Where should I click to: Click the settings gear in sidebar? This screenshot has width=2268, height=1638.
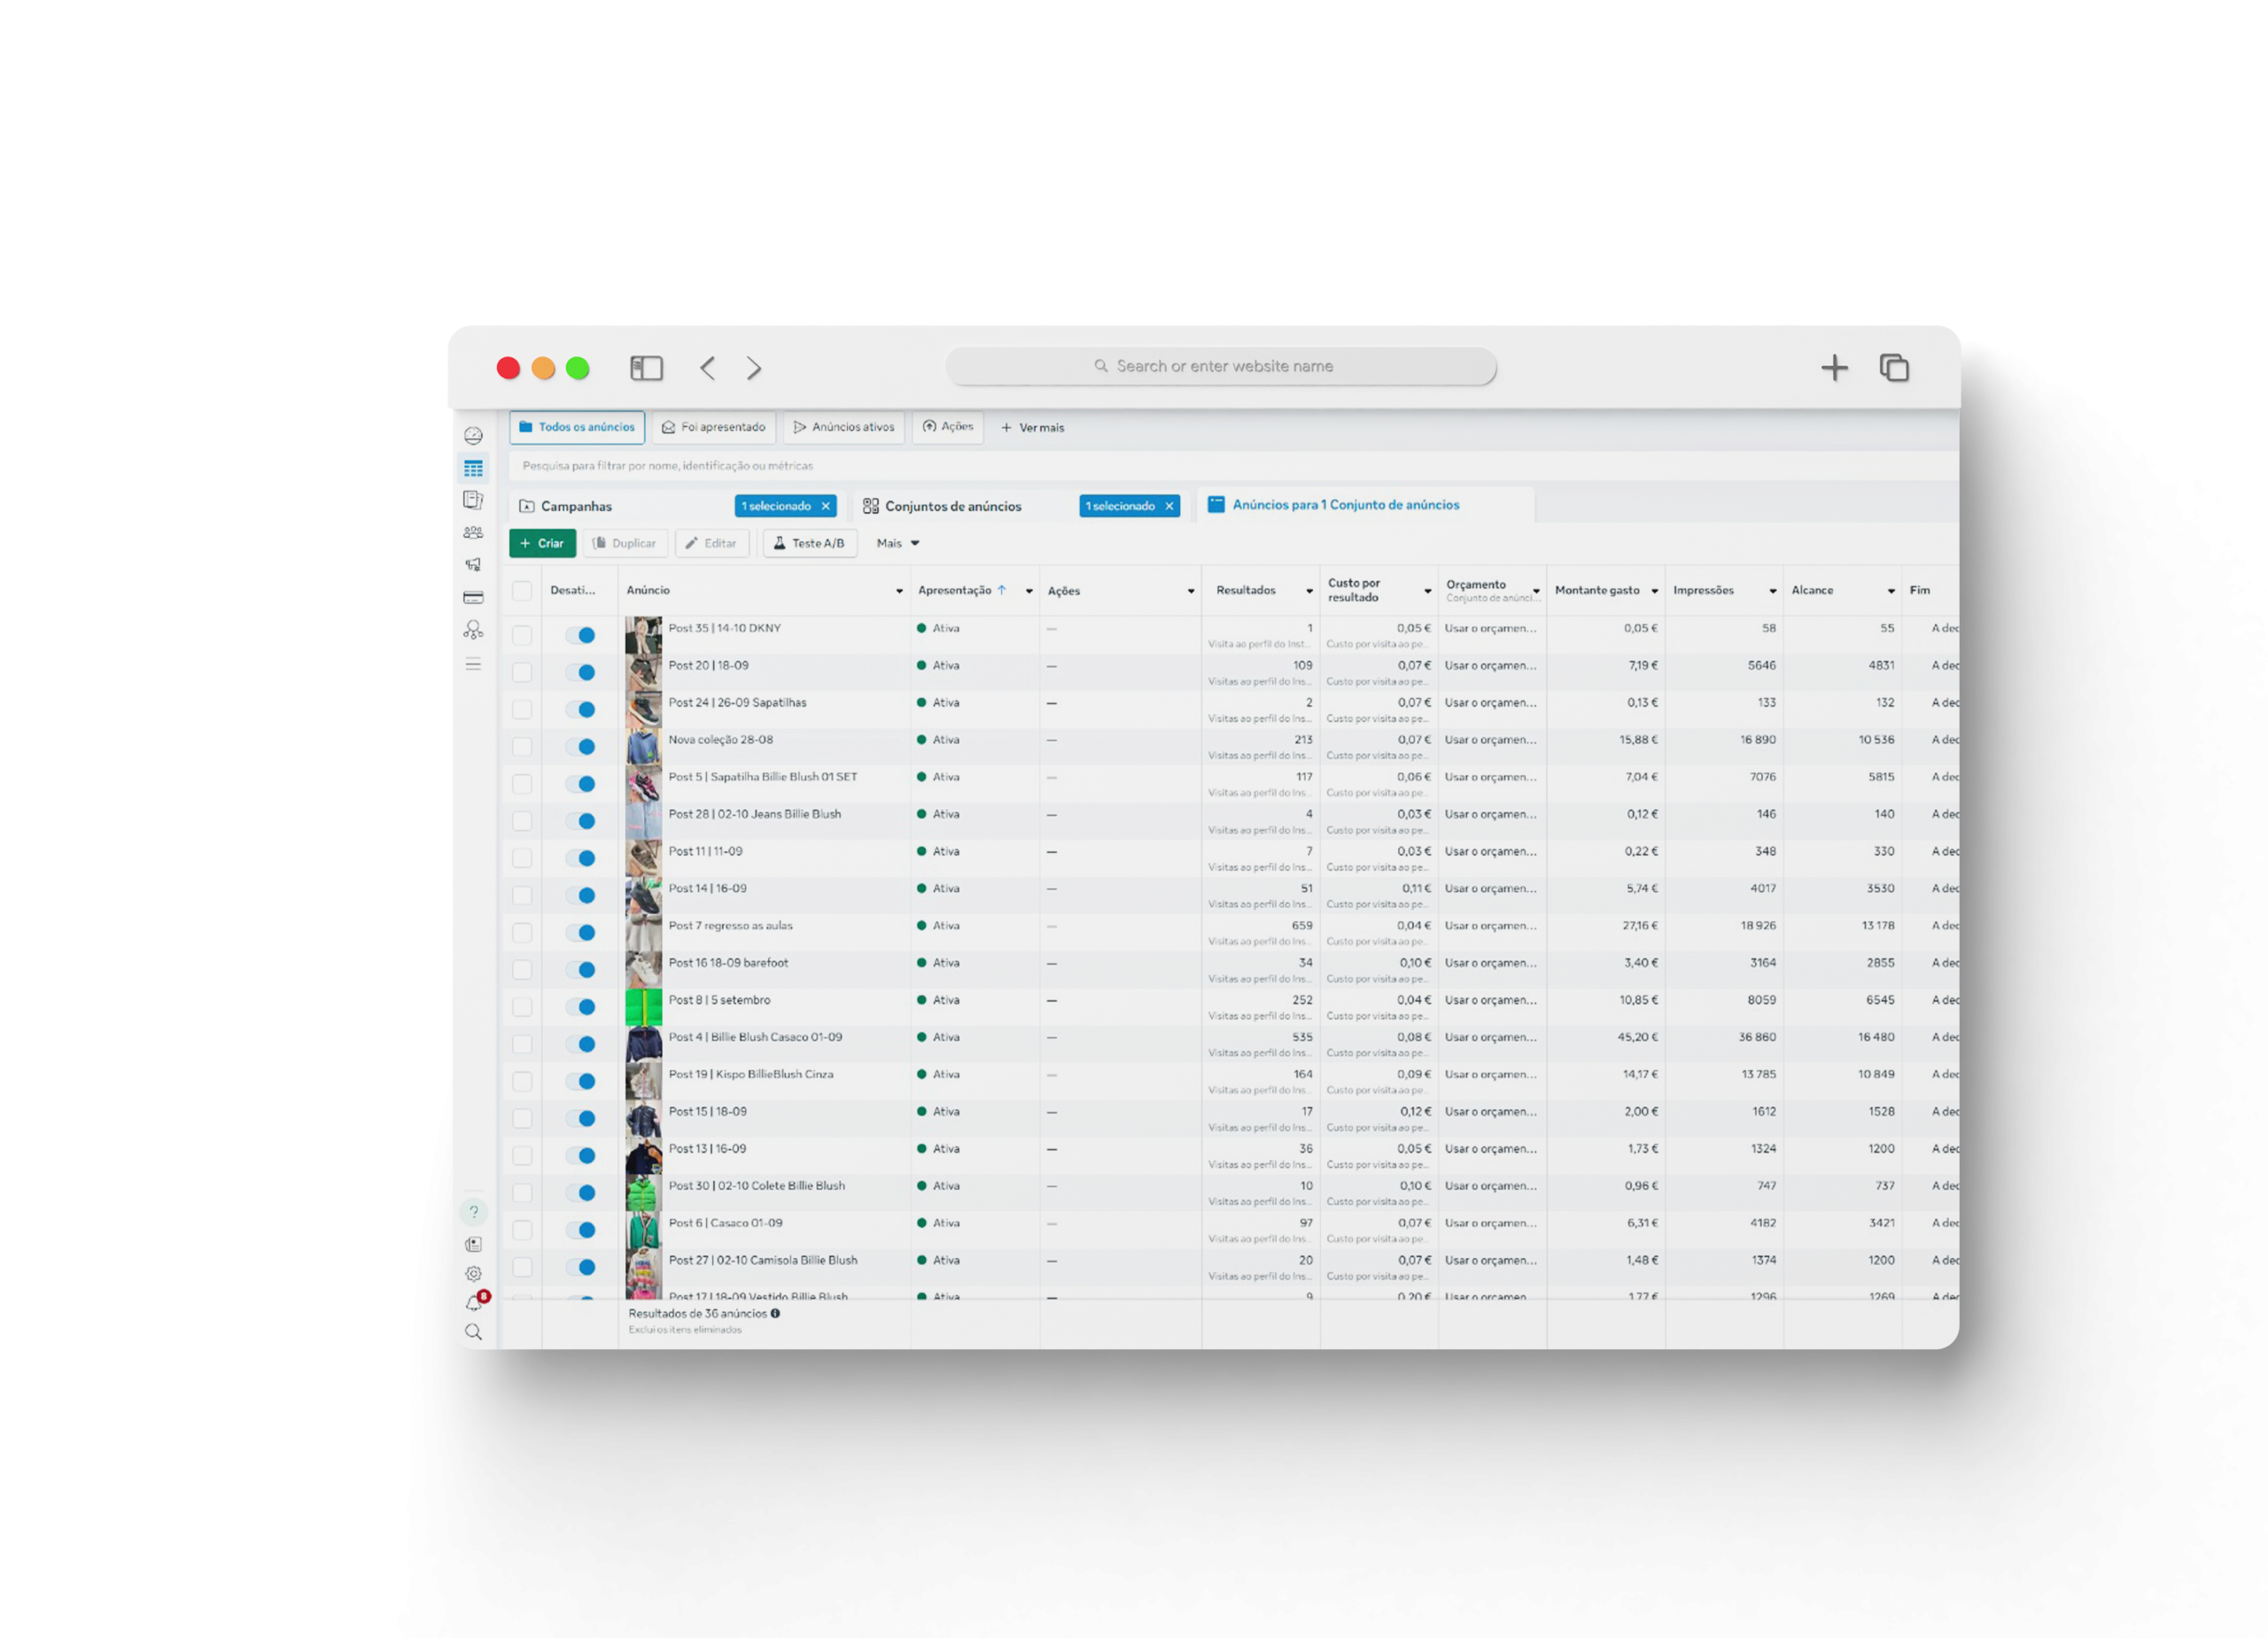(x=474, y=1273)
